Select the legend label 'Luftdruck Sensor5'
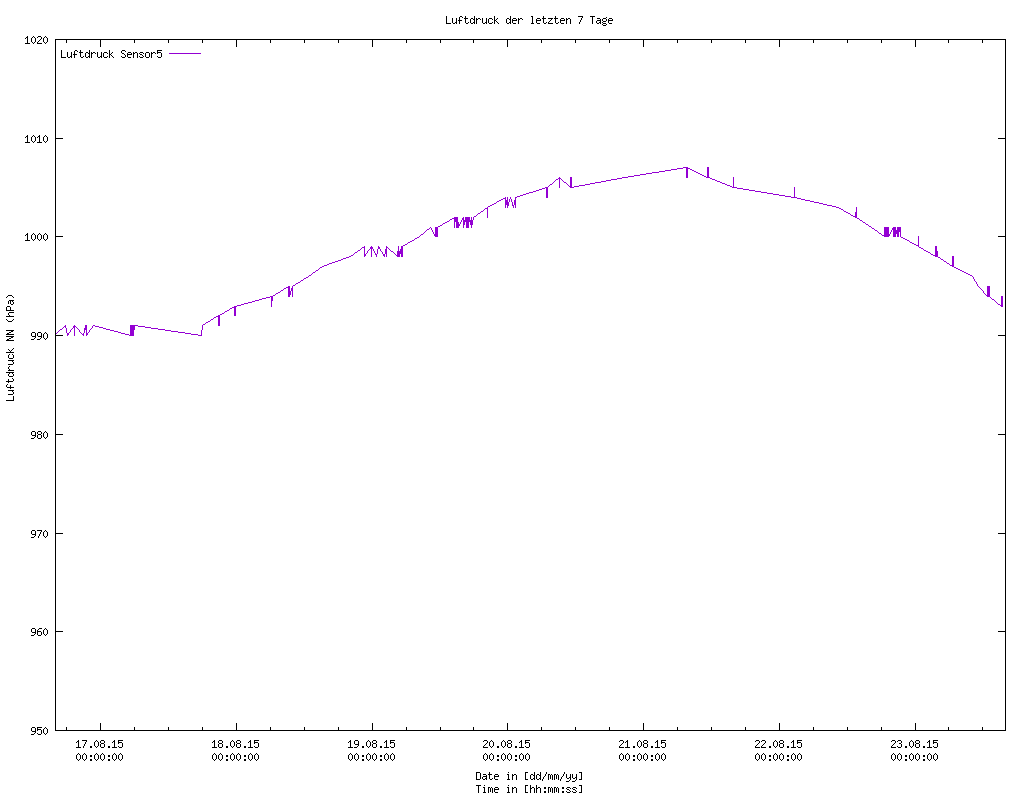The height and width of the screenshot is (798, 1024). tap(111, 54)
